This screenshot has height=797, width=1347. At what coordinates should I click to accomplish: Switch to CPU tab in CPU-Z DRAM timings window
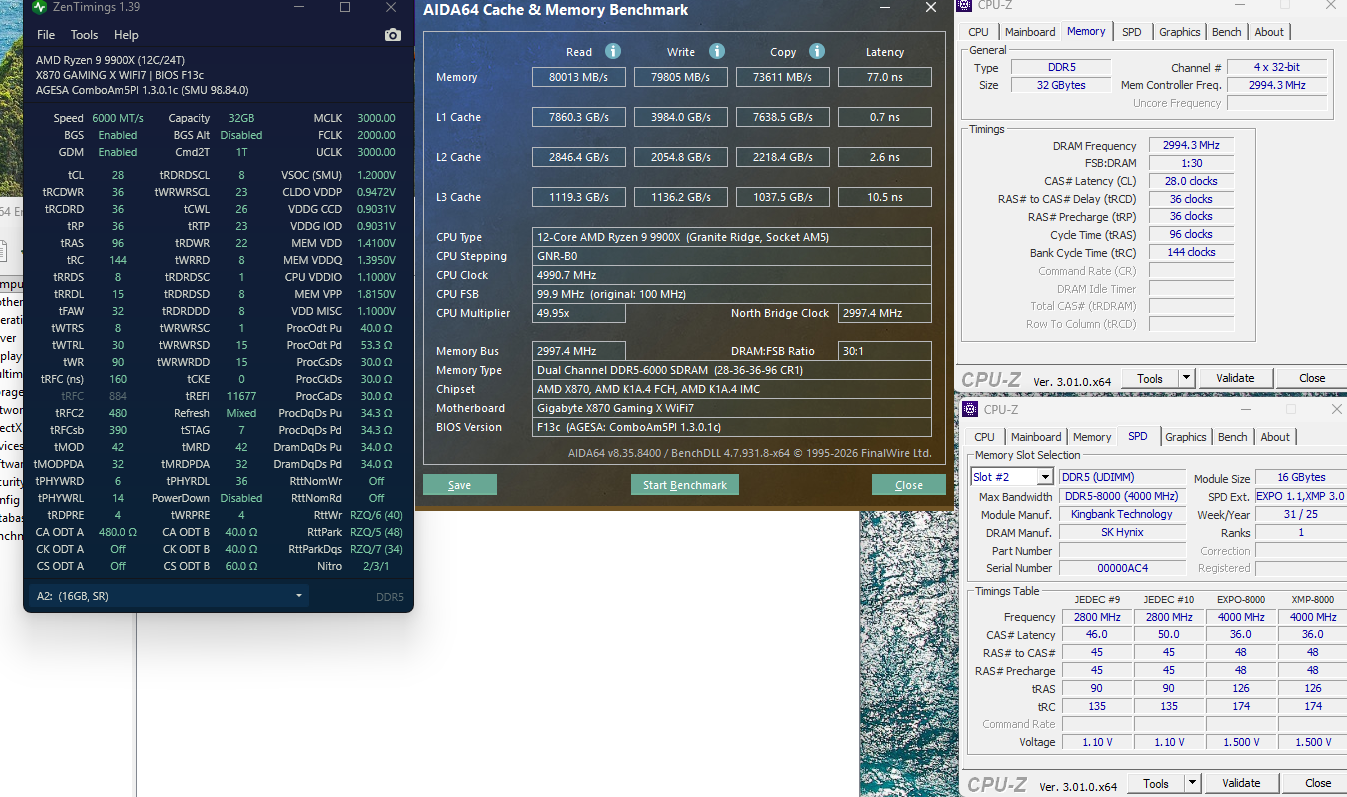pyautogui.click(x=979, y=32)
